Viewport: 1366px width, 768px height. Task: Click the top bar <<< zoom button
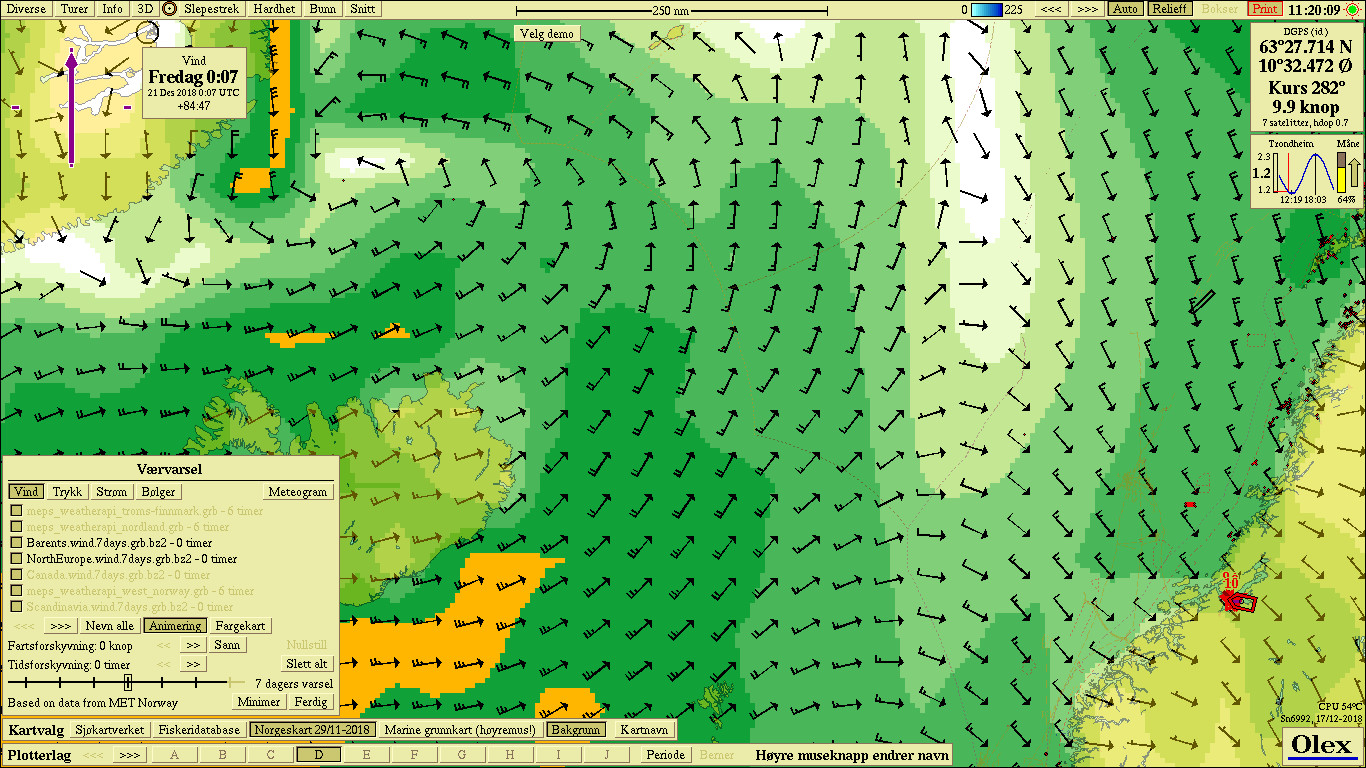pyautogui.click(x=1050, y=8)
